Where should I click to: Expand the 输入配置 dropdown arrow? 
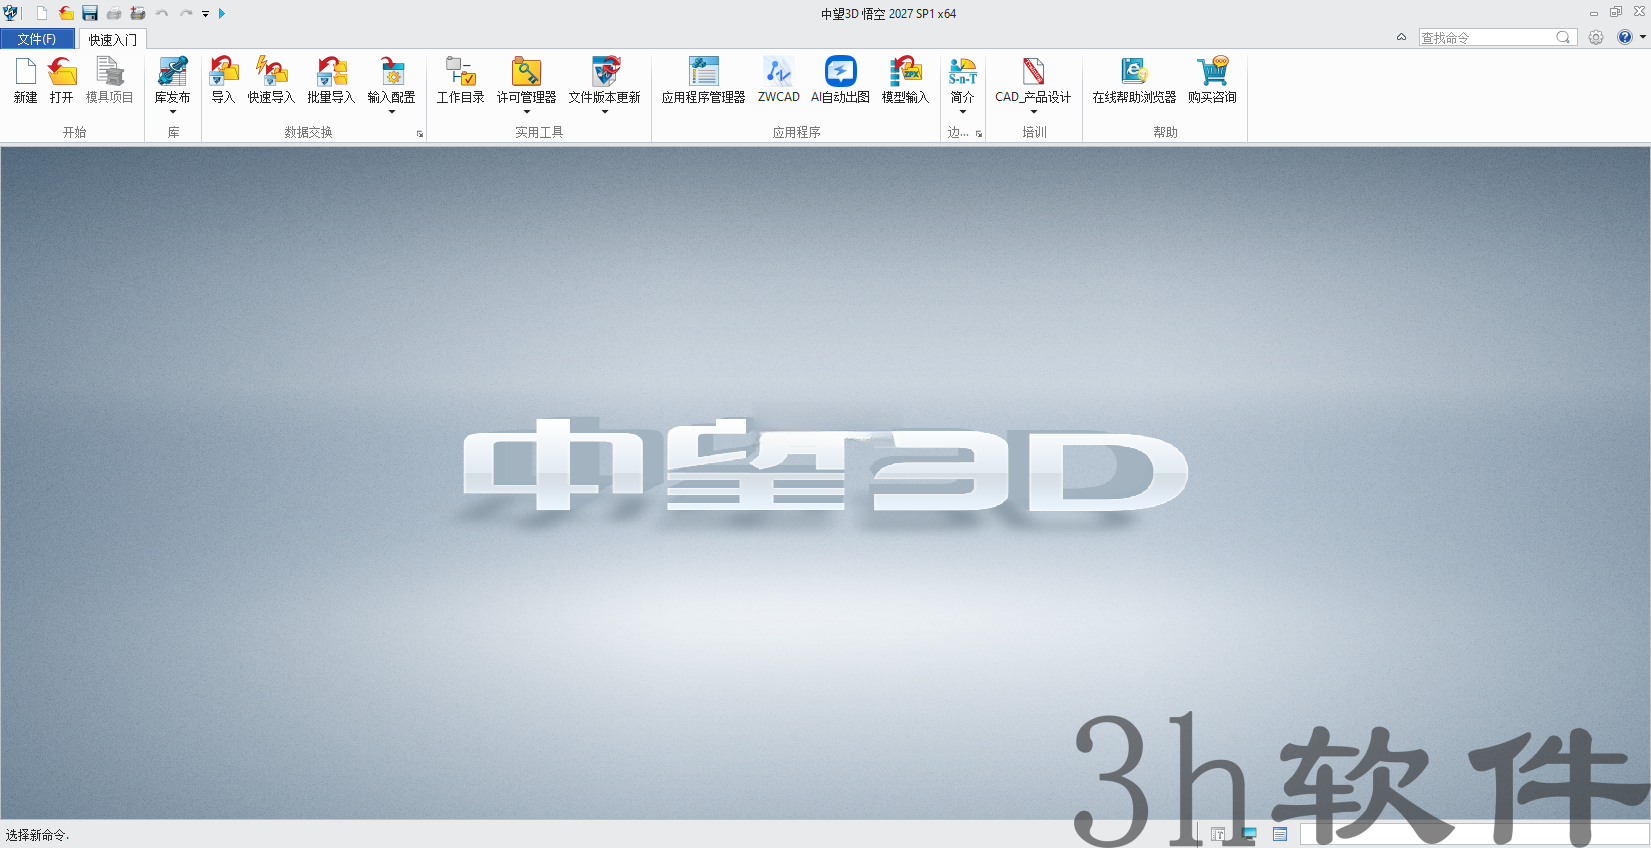coord(392,112)
